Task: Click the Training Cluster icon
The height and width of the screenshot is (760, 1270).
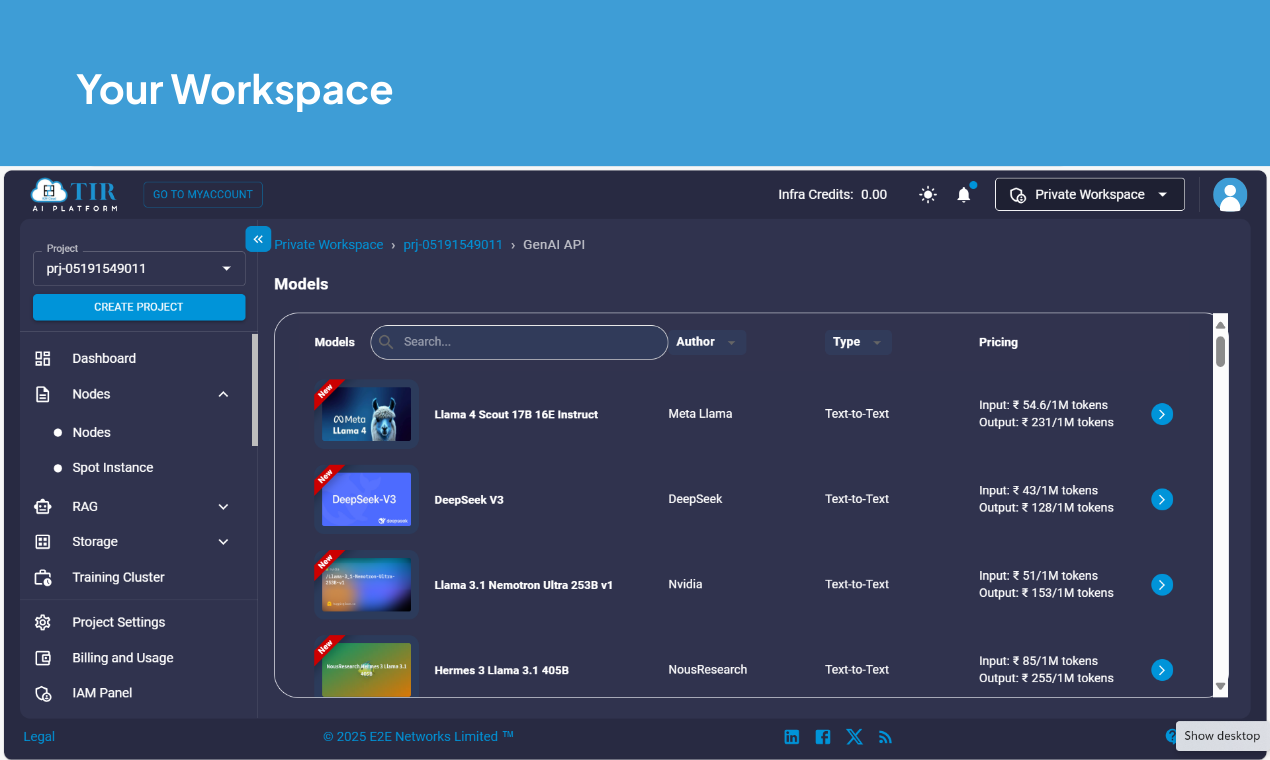Action: pos(43,577)
